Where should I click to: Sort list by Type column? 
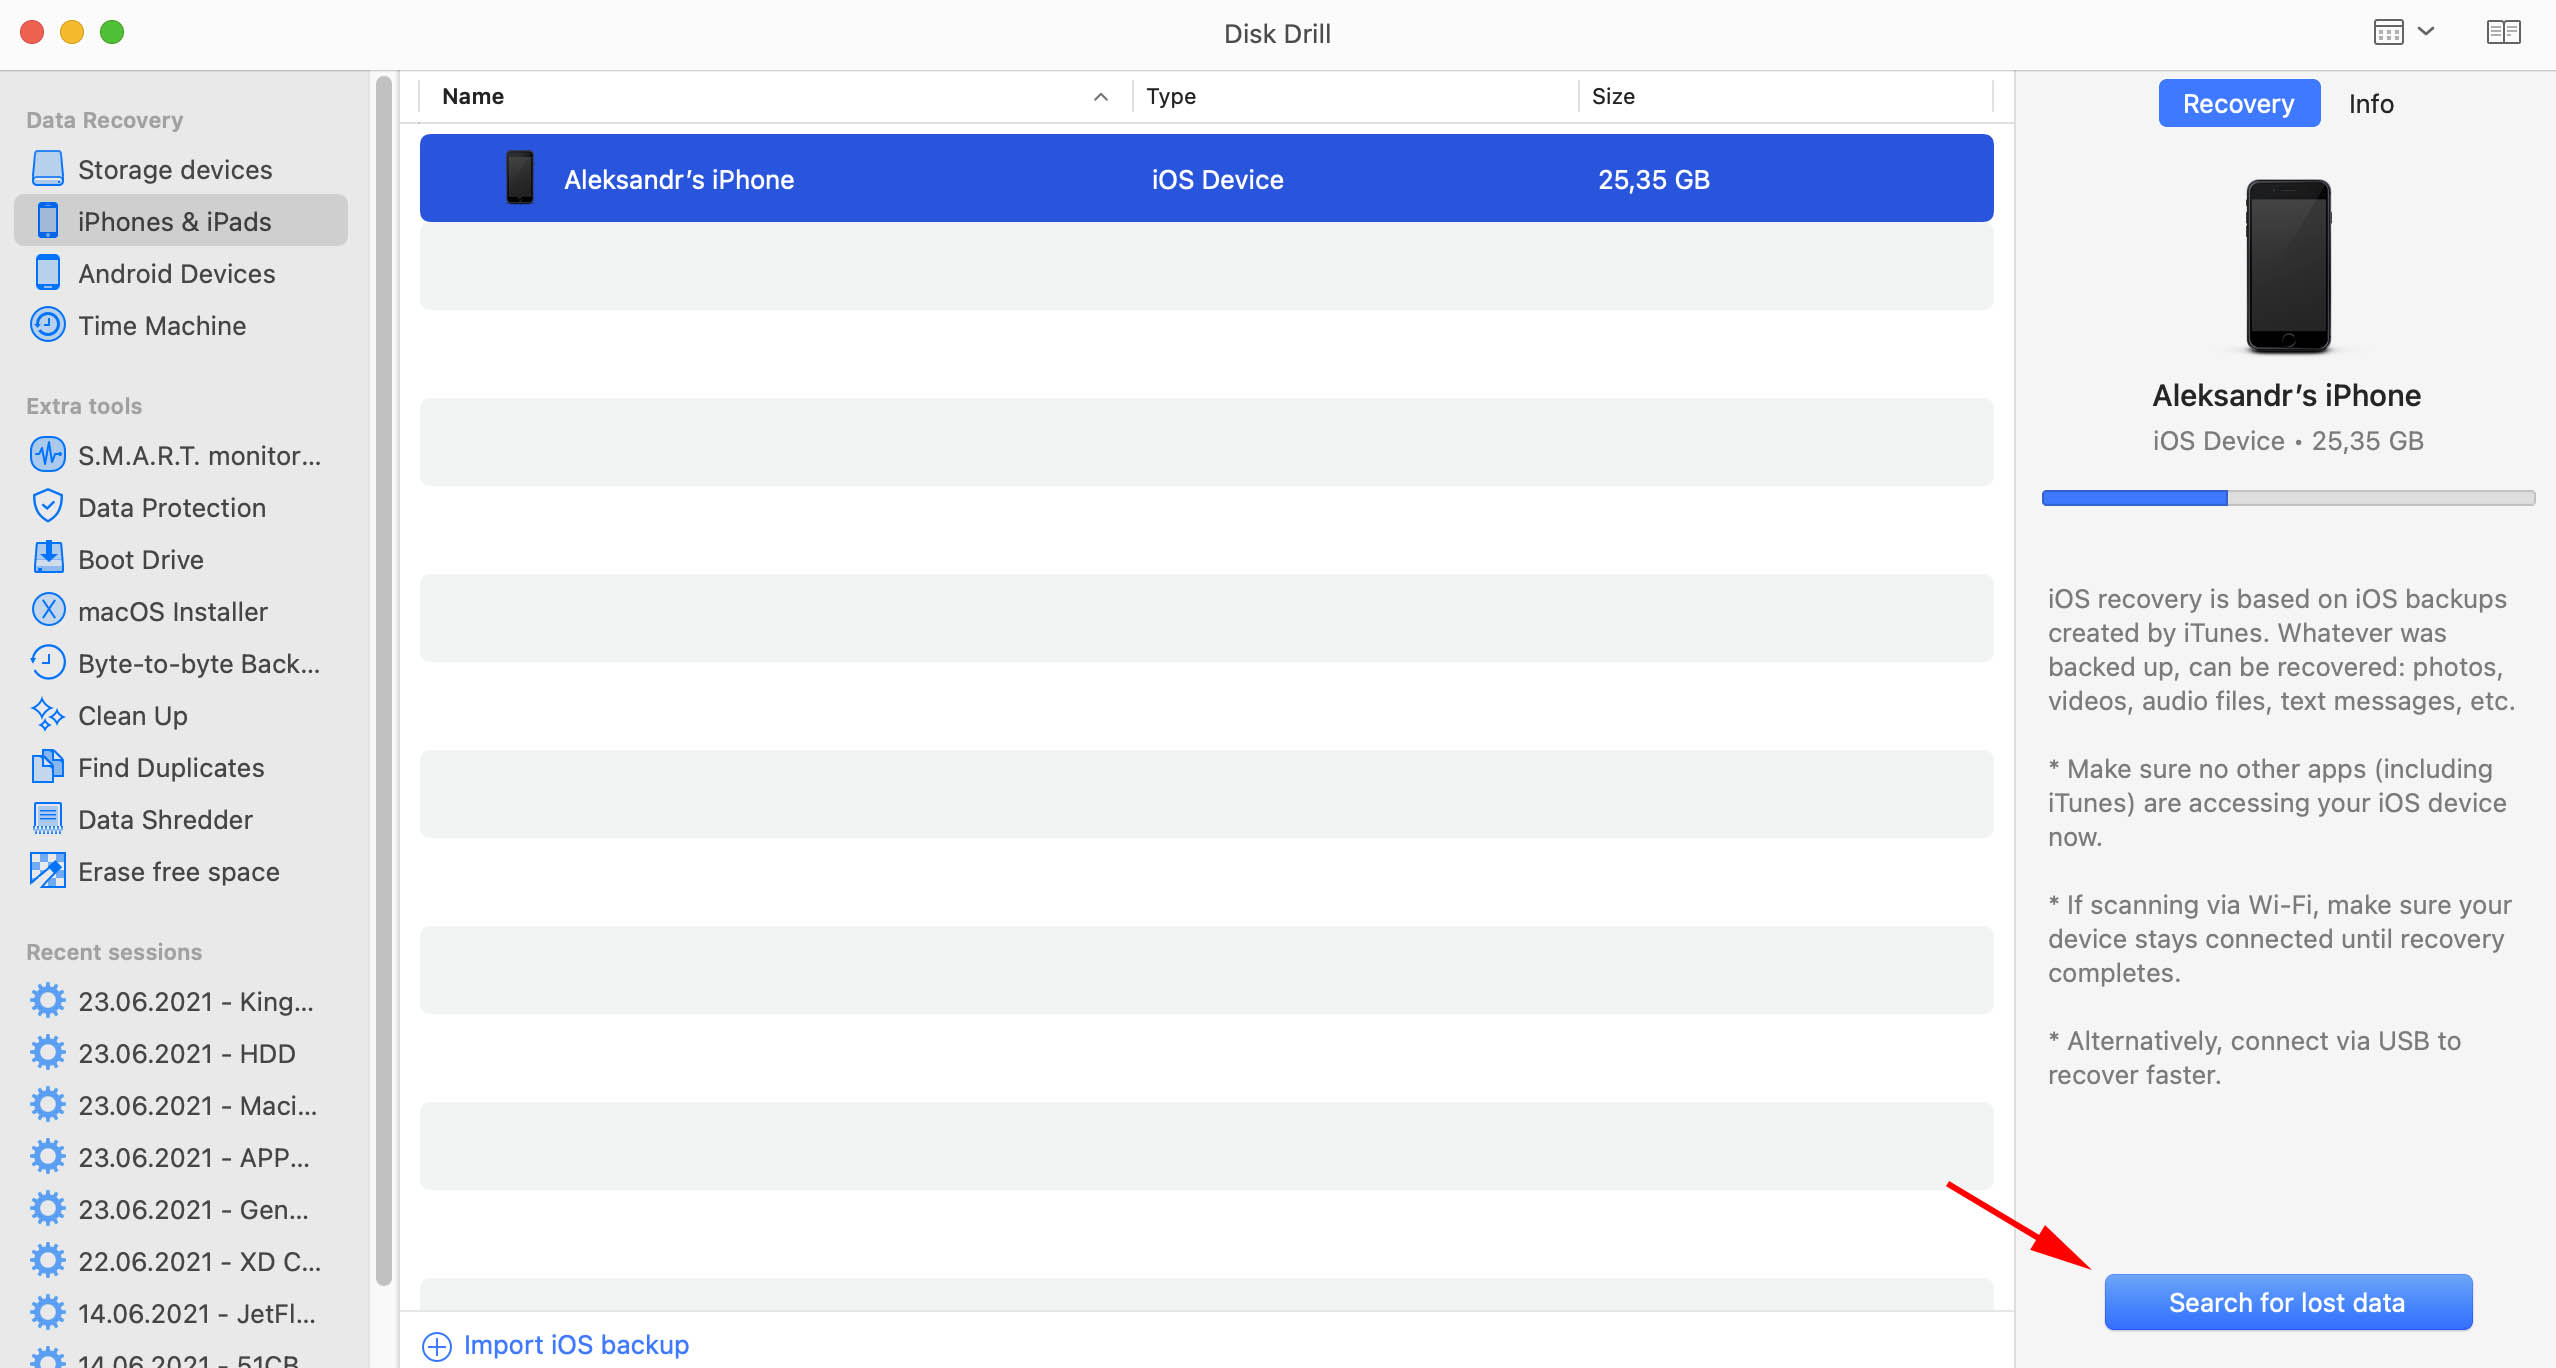pyautogui.click(x=1355, y=96)
